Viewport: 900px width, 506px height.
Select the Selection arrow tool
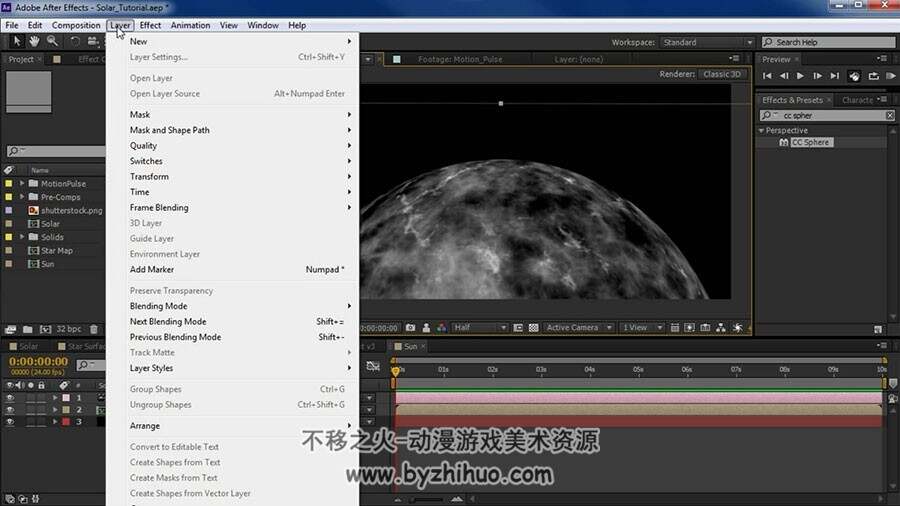17,41
